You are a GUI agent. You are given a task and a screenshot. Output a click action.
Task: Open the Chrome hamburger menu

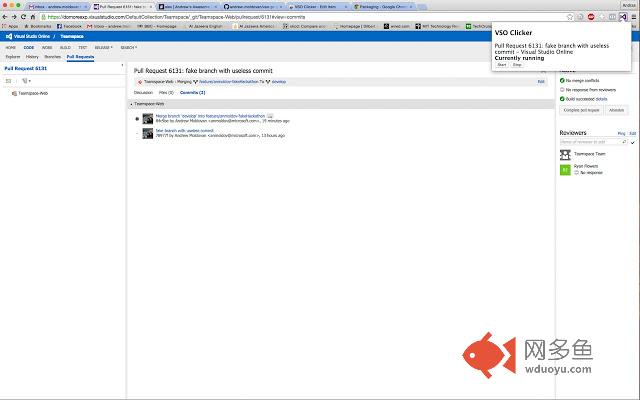(633, 17)
